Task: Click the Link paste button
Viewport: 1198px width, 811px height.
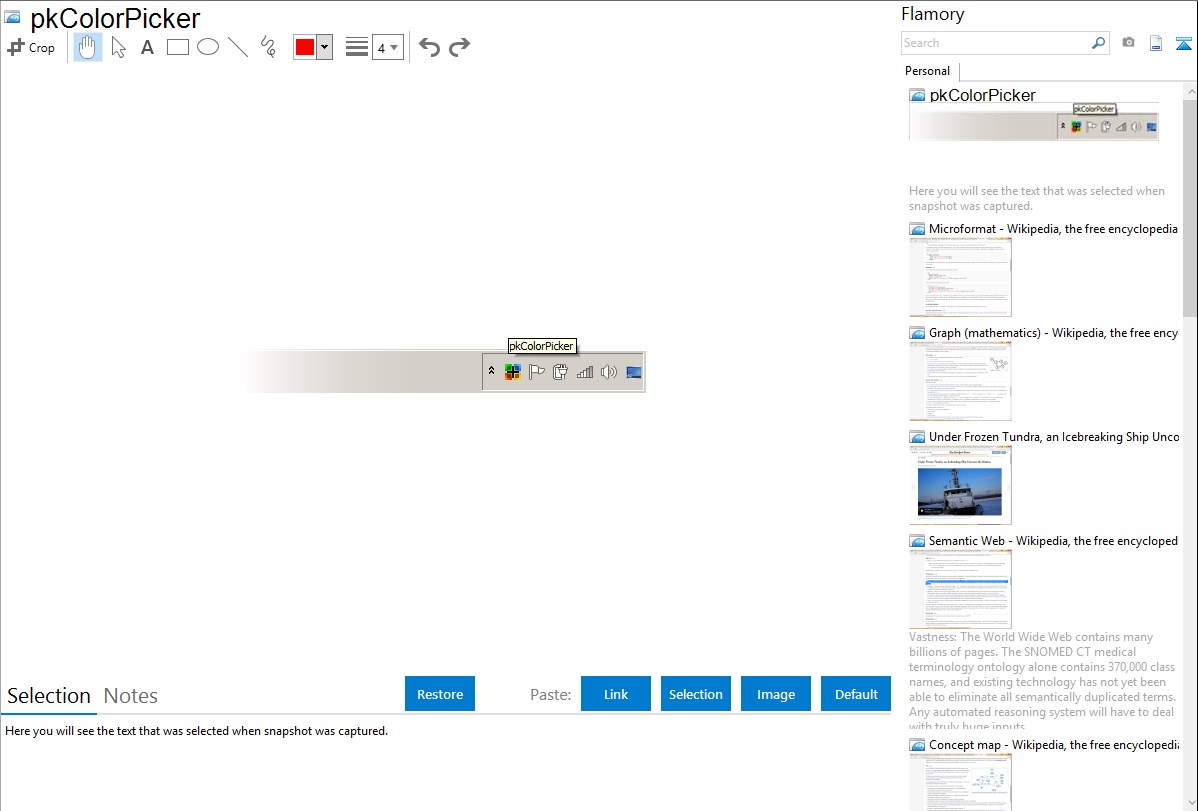Action: pos(616,694)
